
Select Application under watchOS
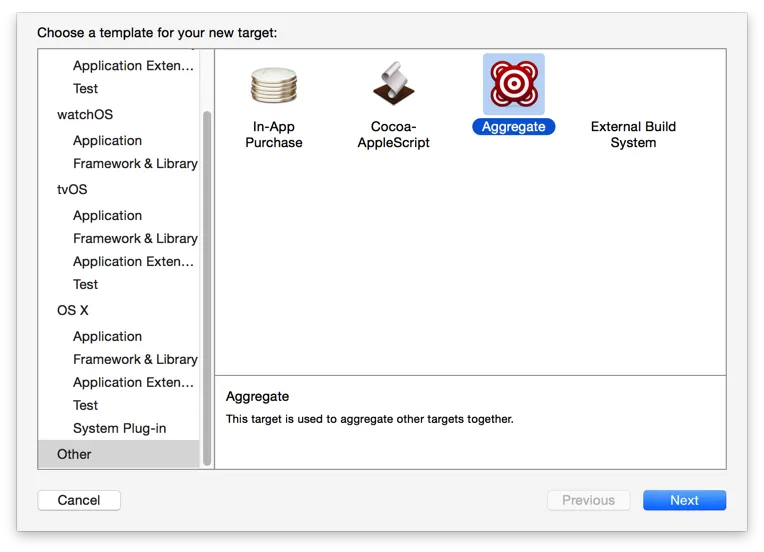(108, 141)
